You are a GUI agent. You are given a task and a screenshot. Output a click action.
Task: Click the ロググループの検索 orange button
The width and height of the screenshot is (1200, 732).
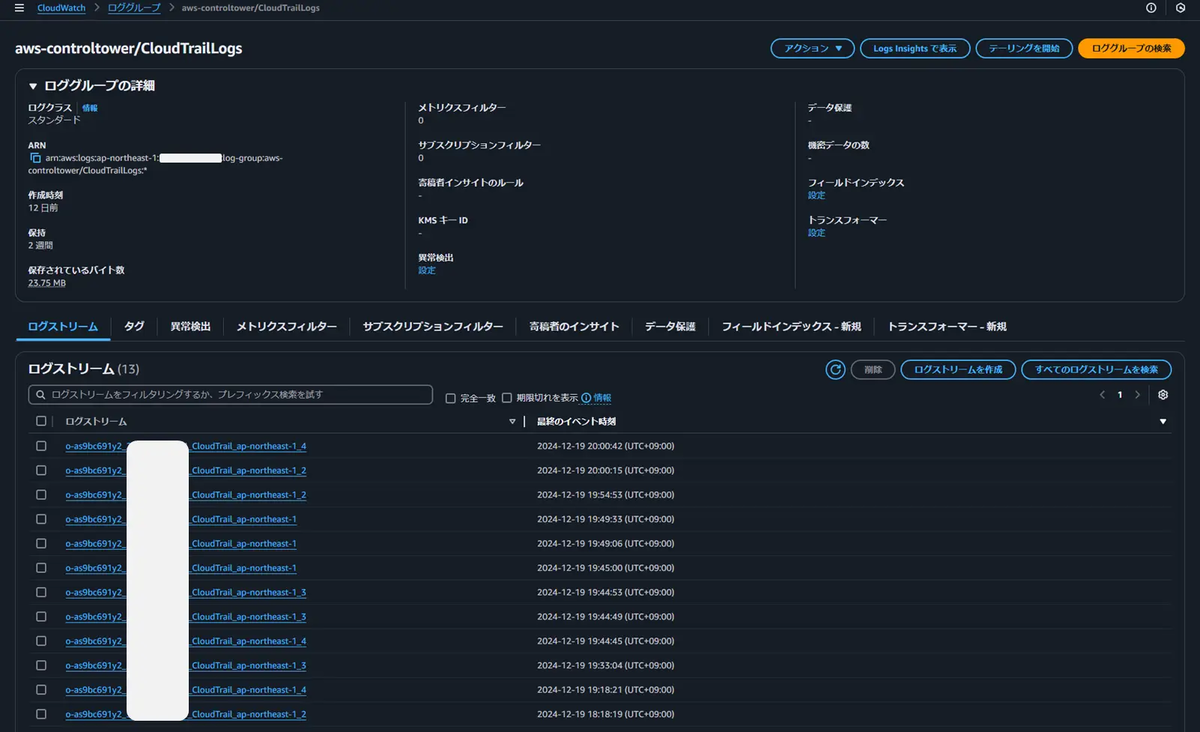click(1131, 48)
